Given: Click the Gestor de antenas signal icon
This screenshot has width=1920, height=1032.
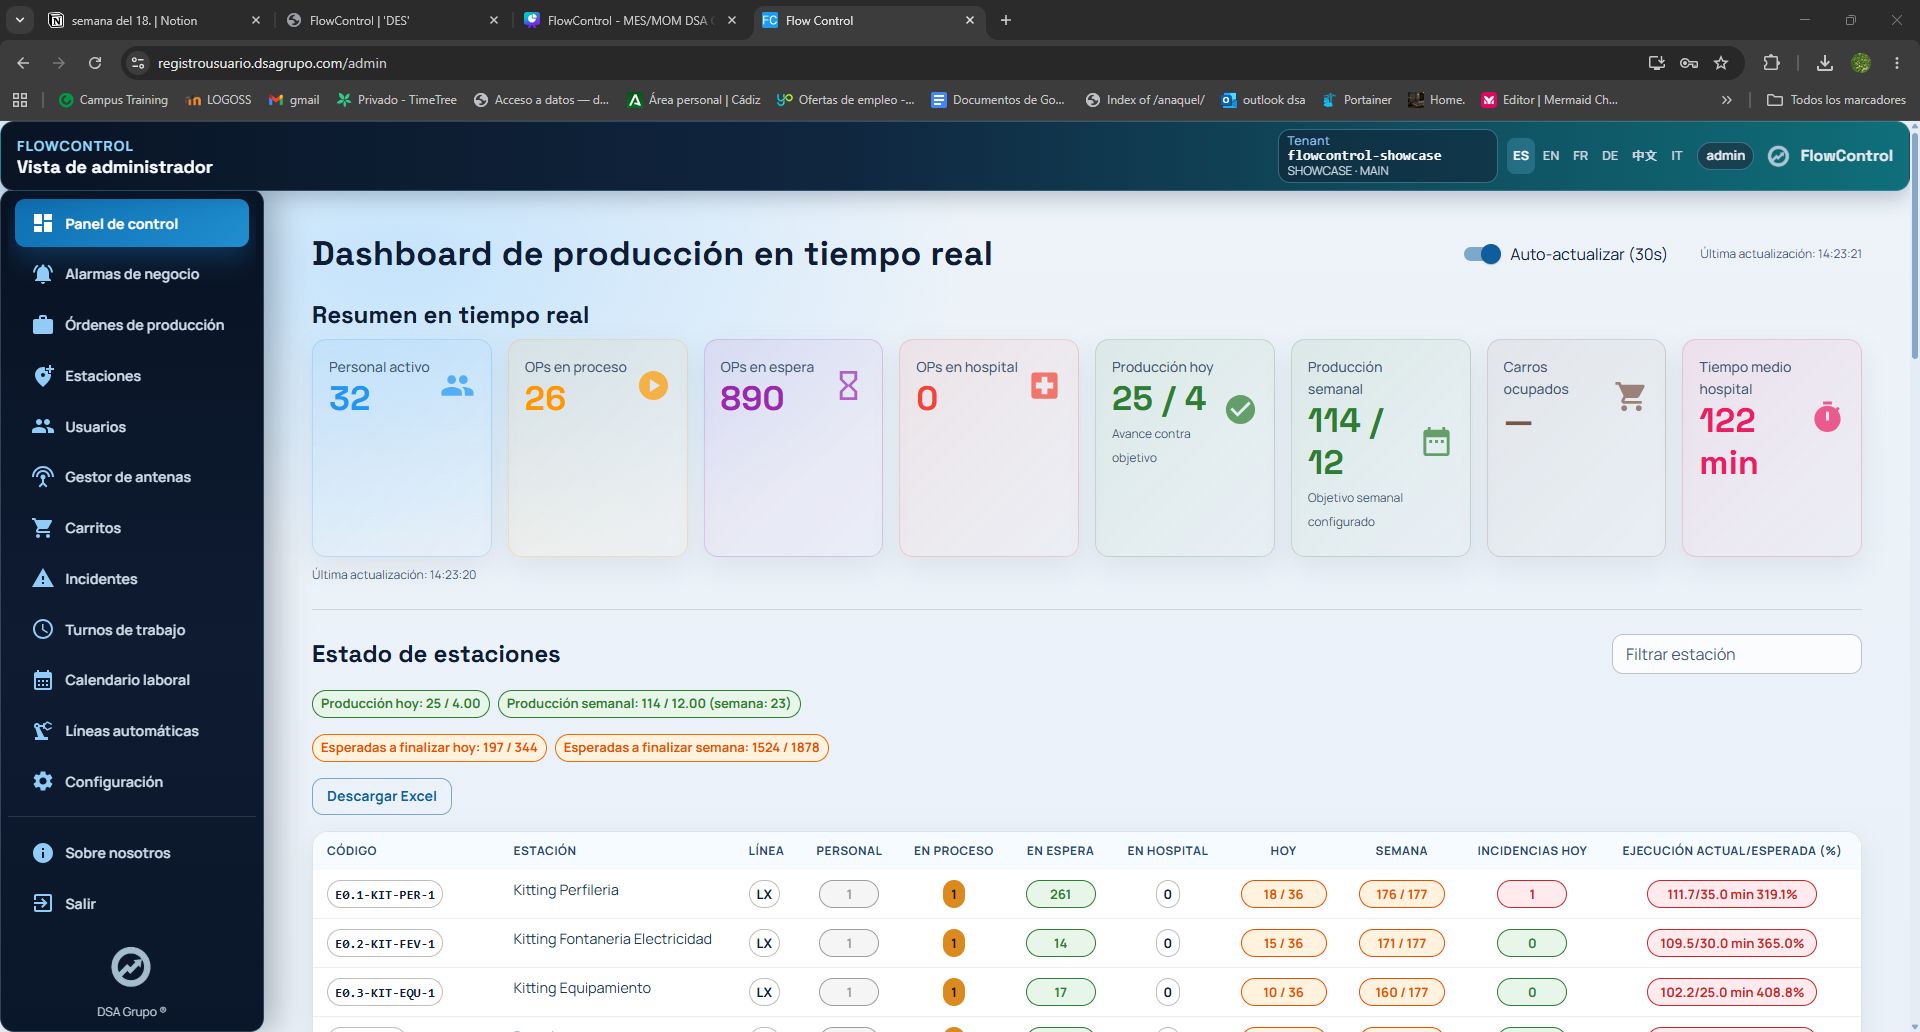Looking at the screenshot, I should pyautogui.click(x=42, y=477).
